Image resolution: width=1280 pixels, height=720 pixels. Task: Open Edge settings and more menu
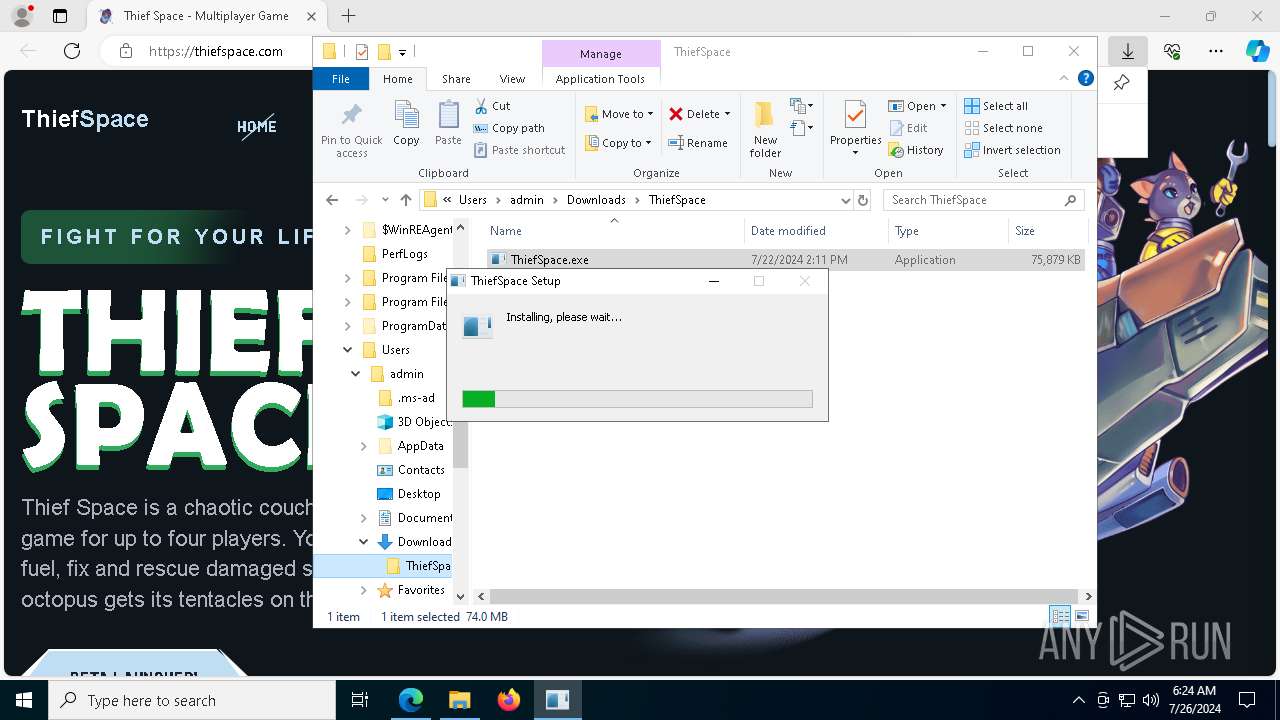tap(1215, 51)
